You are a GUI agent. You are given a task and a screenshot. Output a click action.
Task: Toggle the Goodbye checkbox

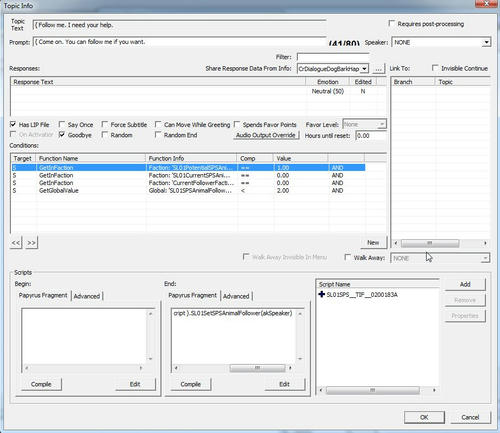pos(62,135)
